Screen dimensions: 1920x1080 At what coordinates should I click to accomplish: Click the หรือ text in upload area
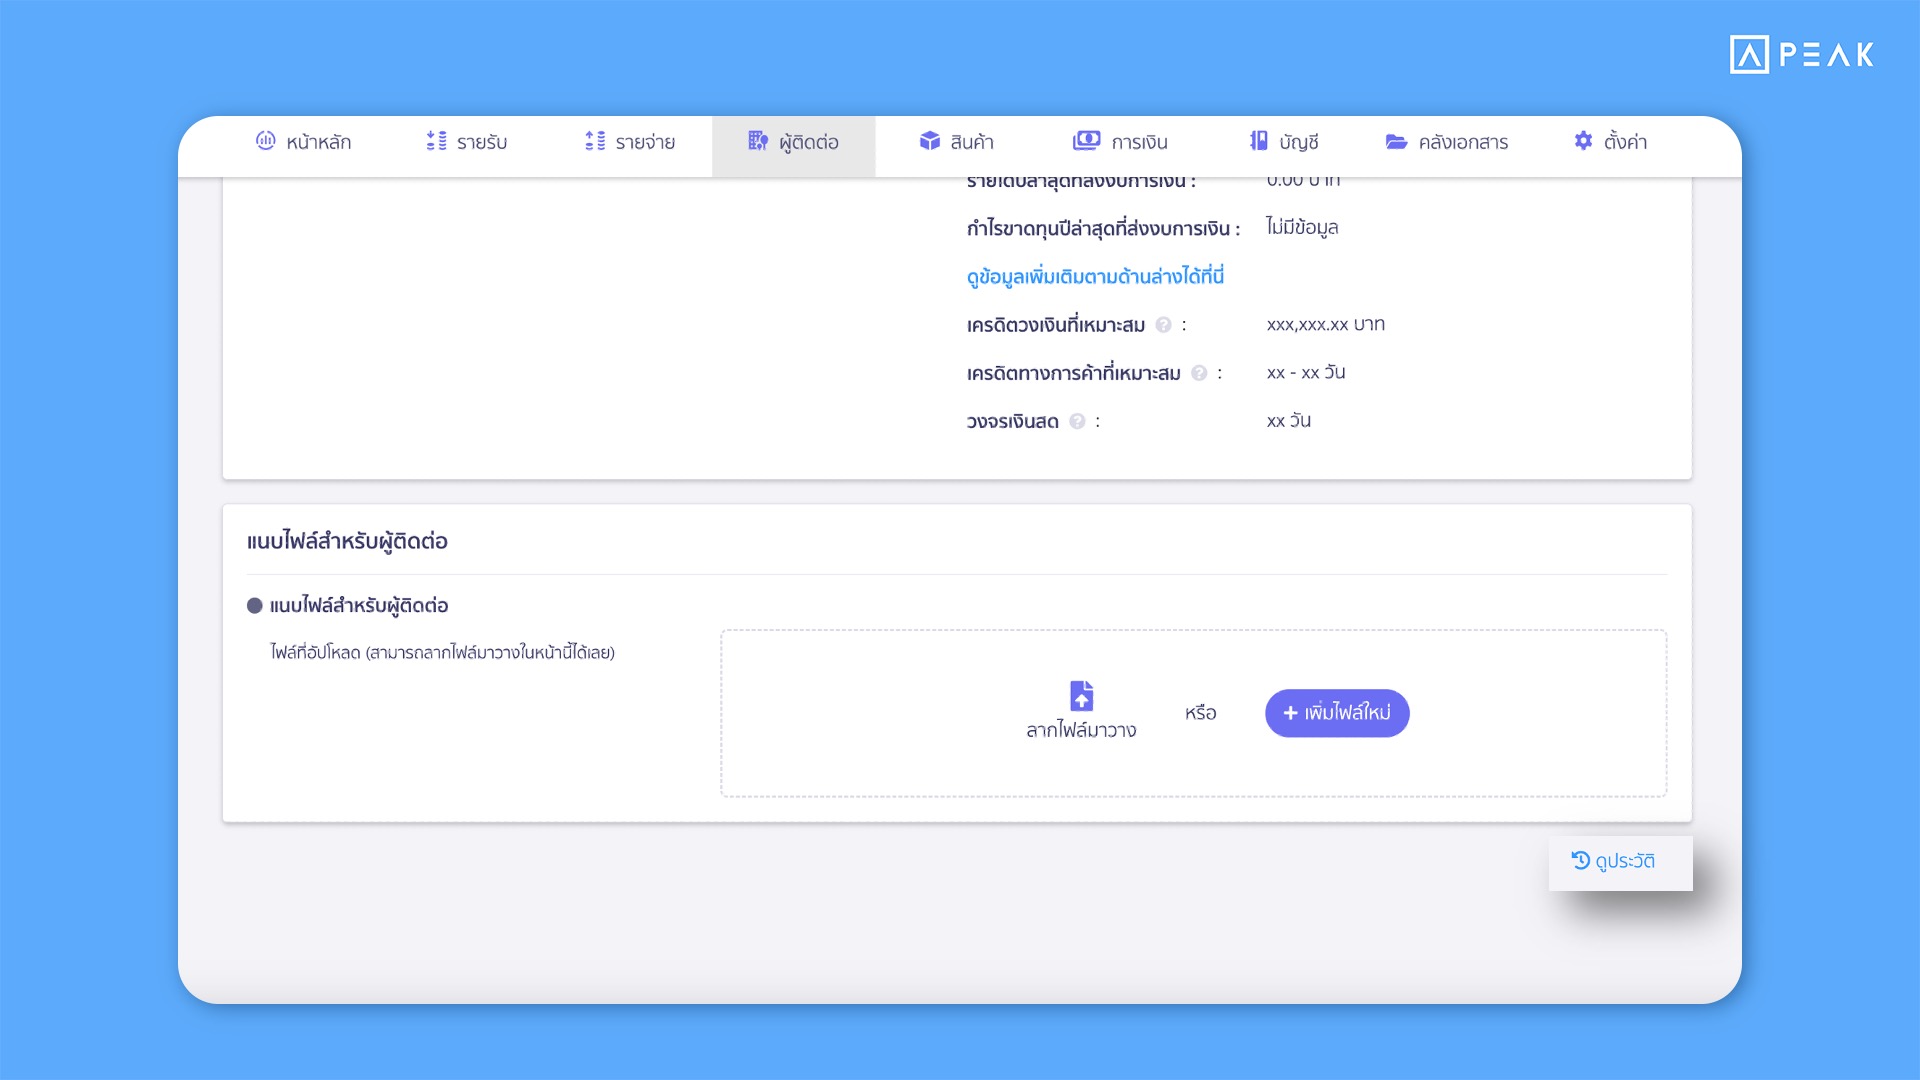pos(1200,713)
